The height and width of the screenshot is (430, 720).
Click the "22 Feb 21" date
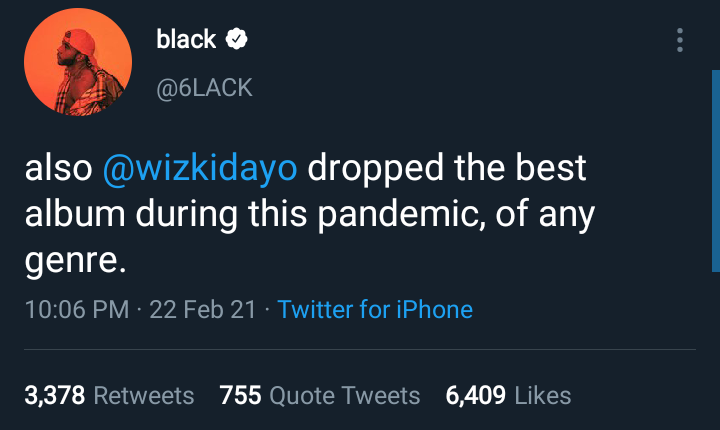[x=201, y=309]
